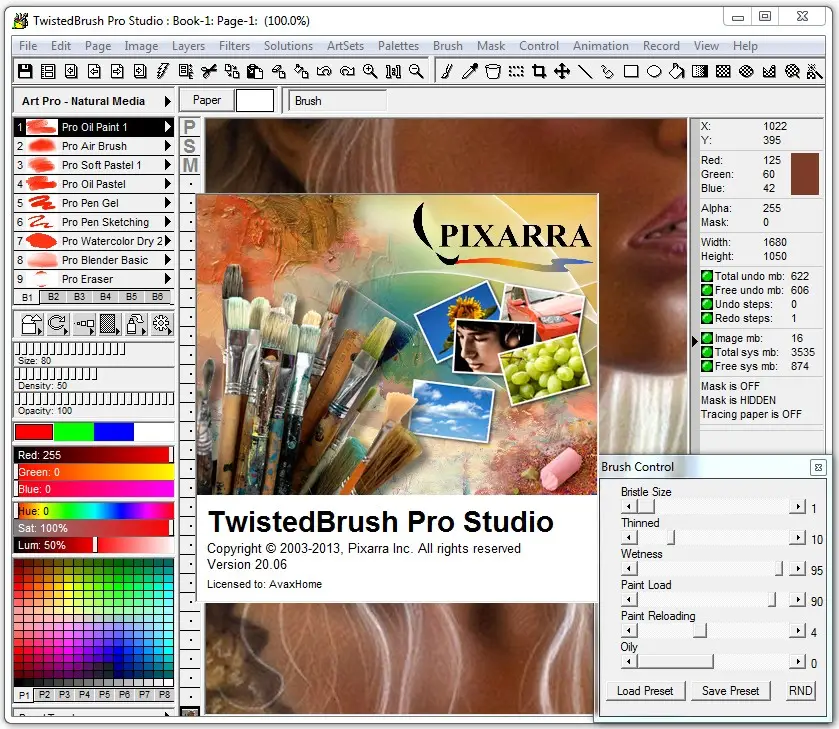Image resolution: width=839 pixels, height=729 pixels.
Task: Open the Palettes menu
Action: 398,46
